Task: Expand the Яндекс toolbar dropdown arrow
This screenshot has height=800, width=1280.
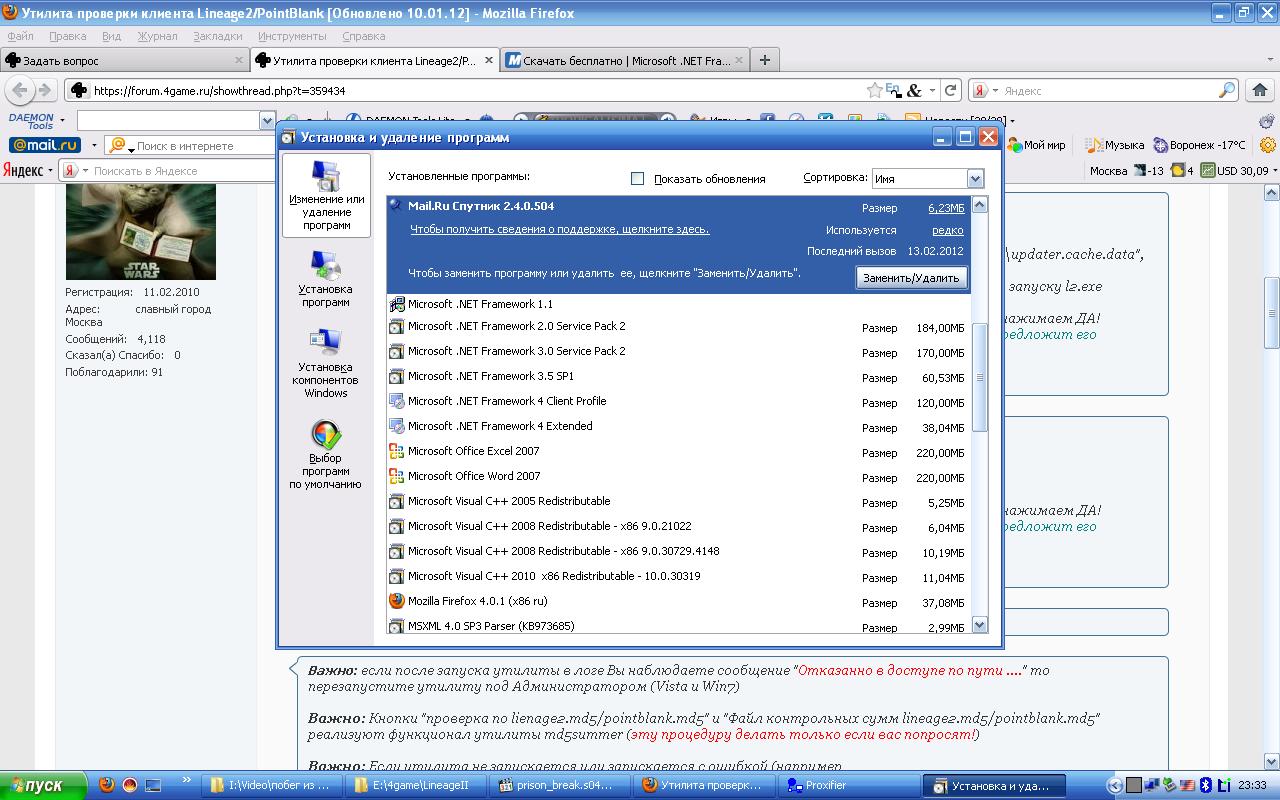Action: (x=50, y=170)
